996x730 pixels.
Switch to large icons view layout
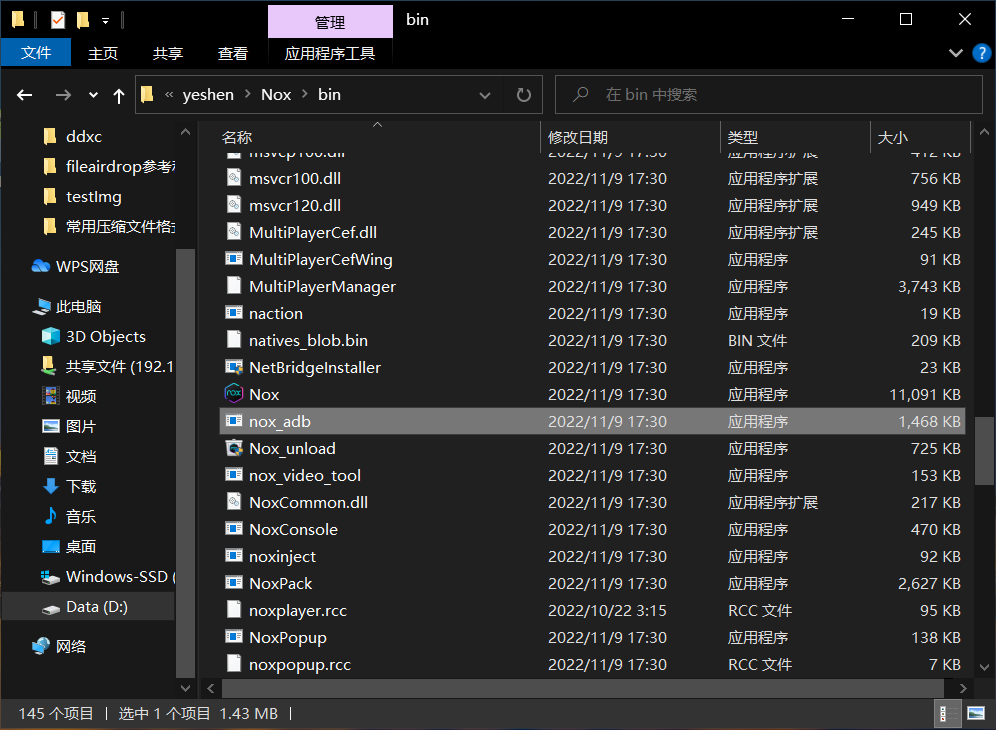point(976,713)
